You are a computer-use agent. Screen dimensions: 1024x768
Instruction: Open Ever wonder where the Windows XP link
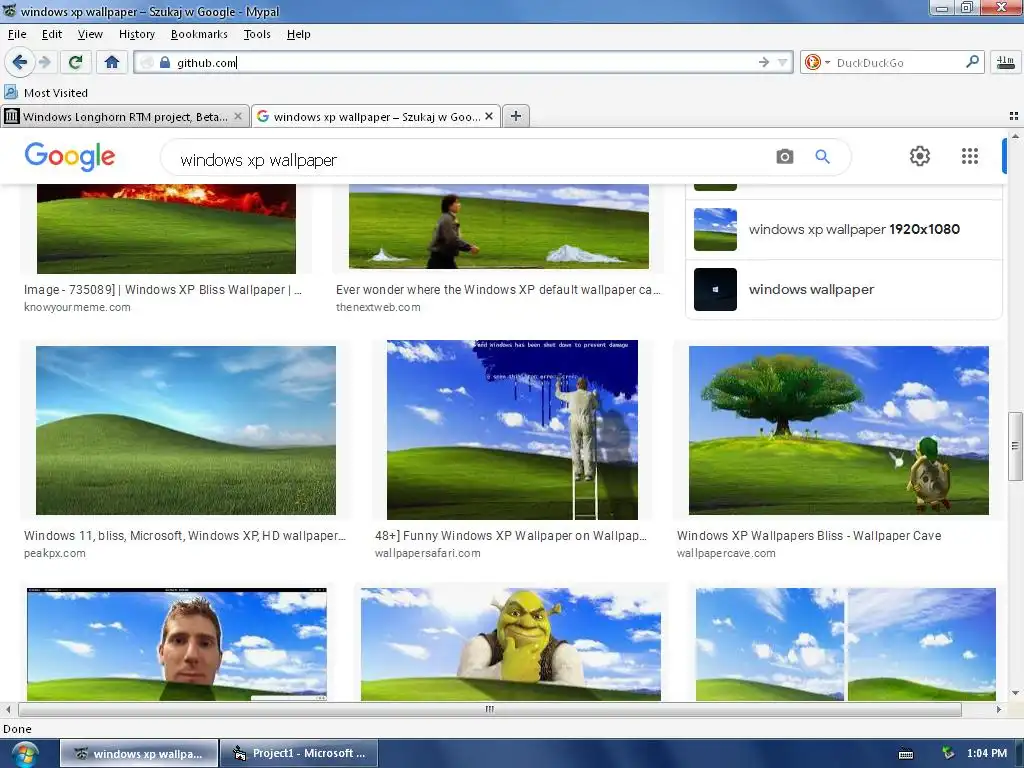click(x=498, y=289)
